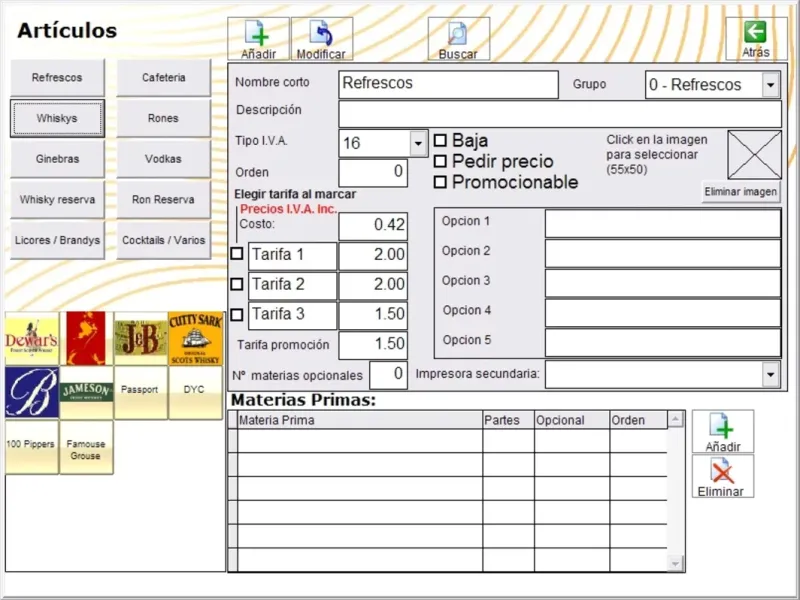Viewport: 800px width, 600px height.
Task: Click the Tarifa 3 name field
Action: pyautogui.click(x=292, y=315)
